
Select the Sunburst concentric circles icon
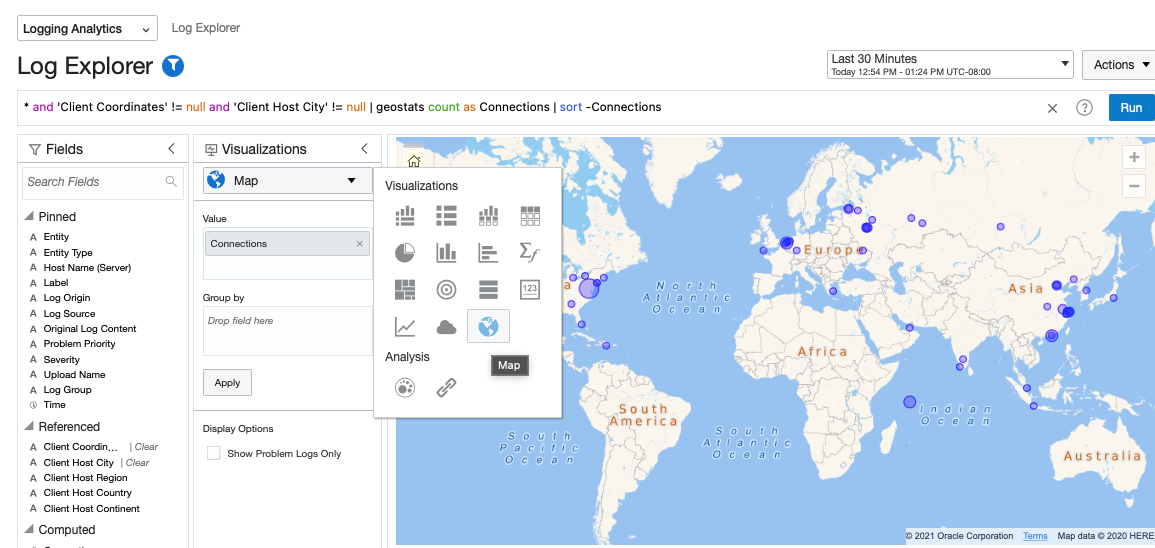point(446,289)
